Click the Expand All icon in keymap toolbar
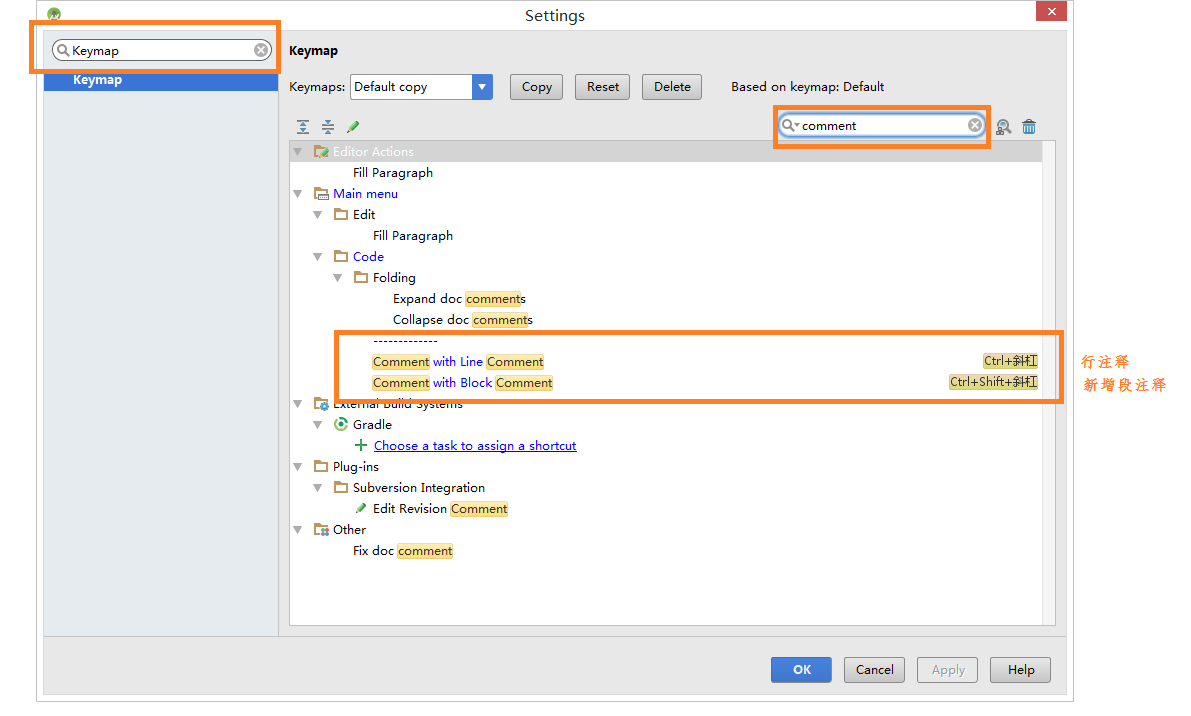The image size is (1191, 716). tap(303, 127)
